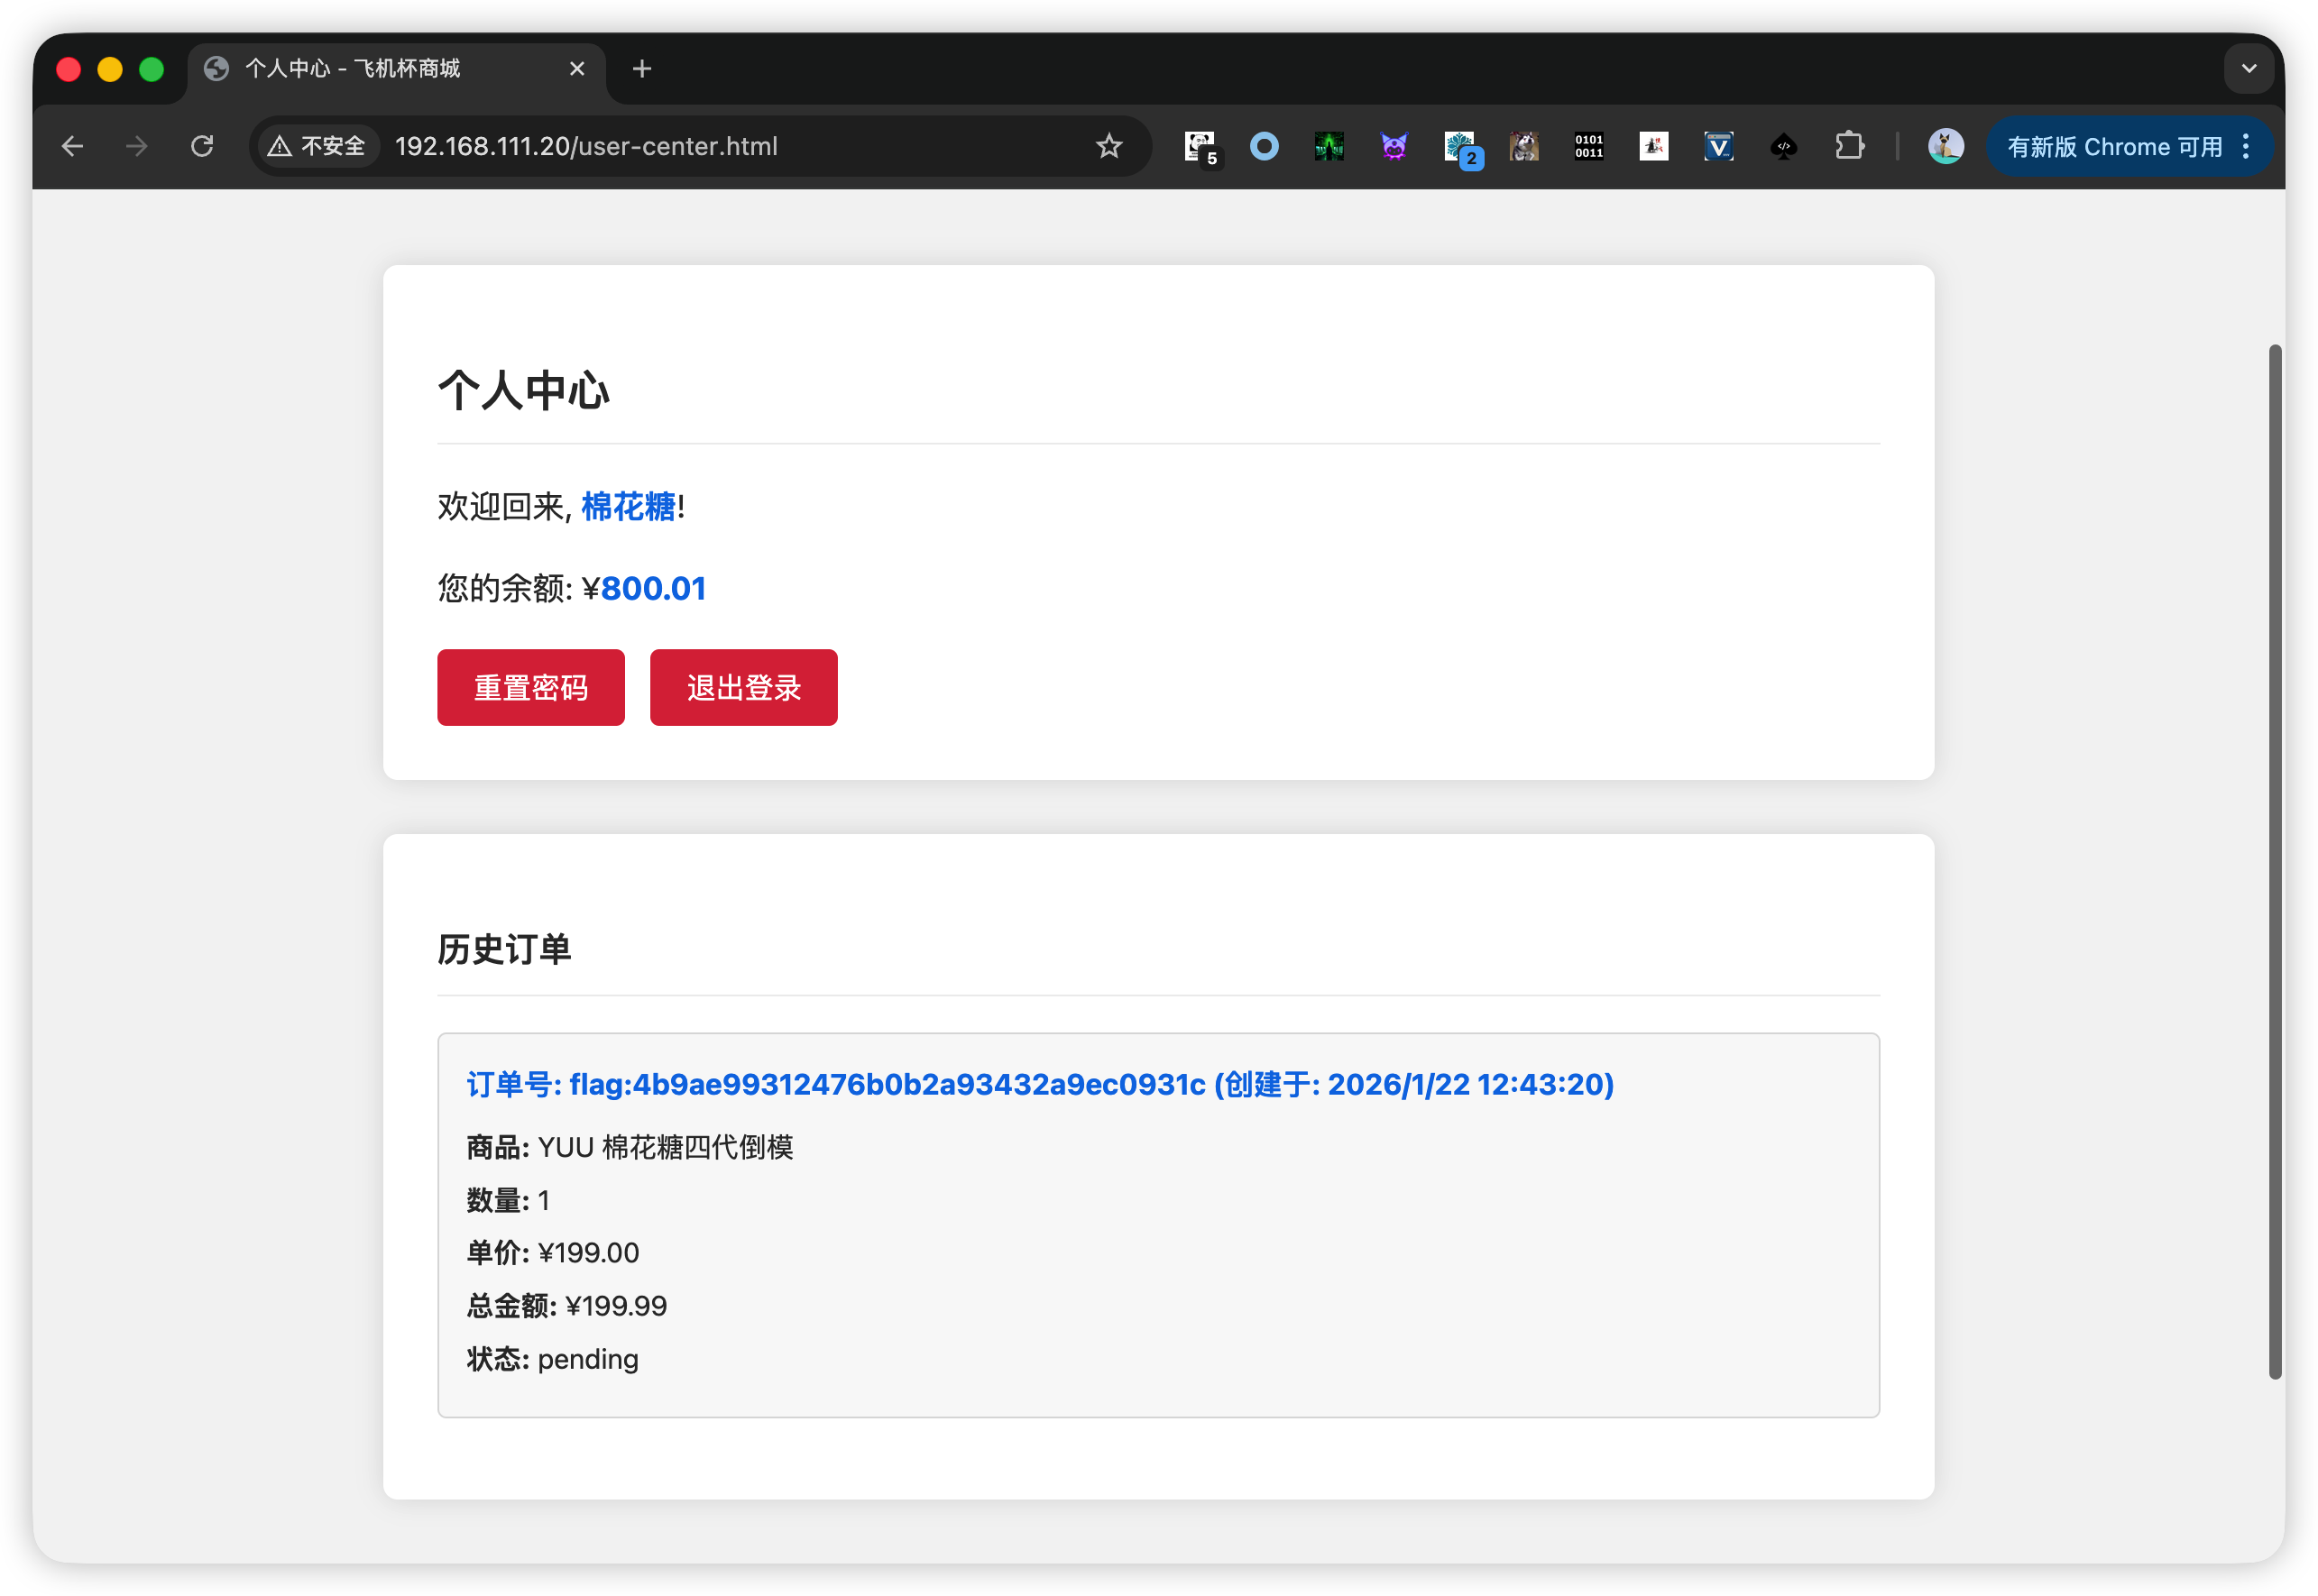Open the snowflake extension showing badge 2
Screen dimensions: 2318x1596
[x=1459, y=146]
